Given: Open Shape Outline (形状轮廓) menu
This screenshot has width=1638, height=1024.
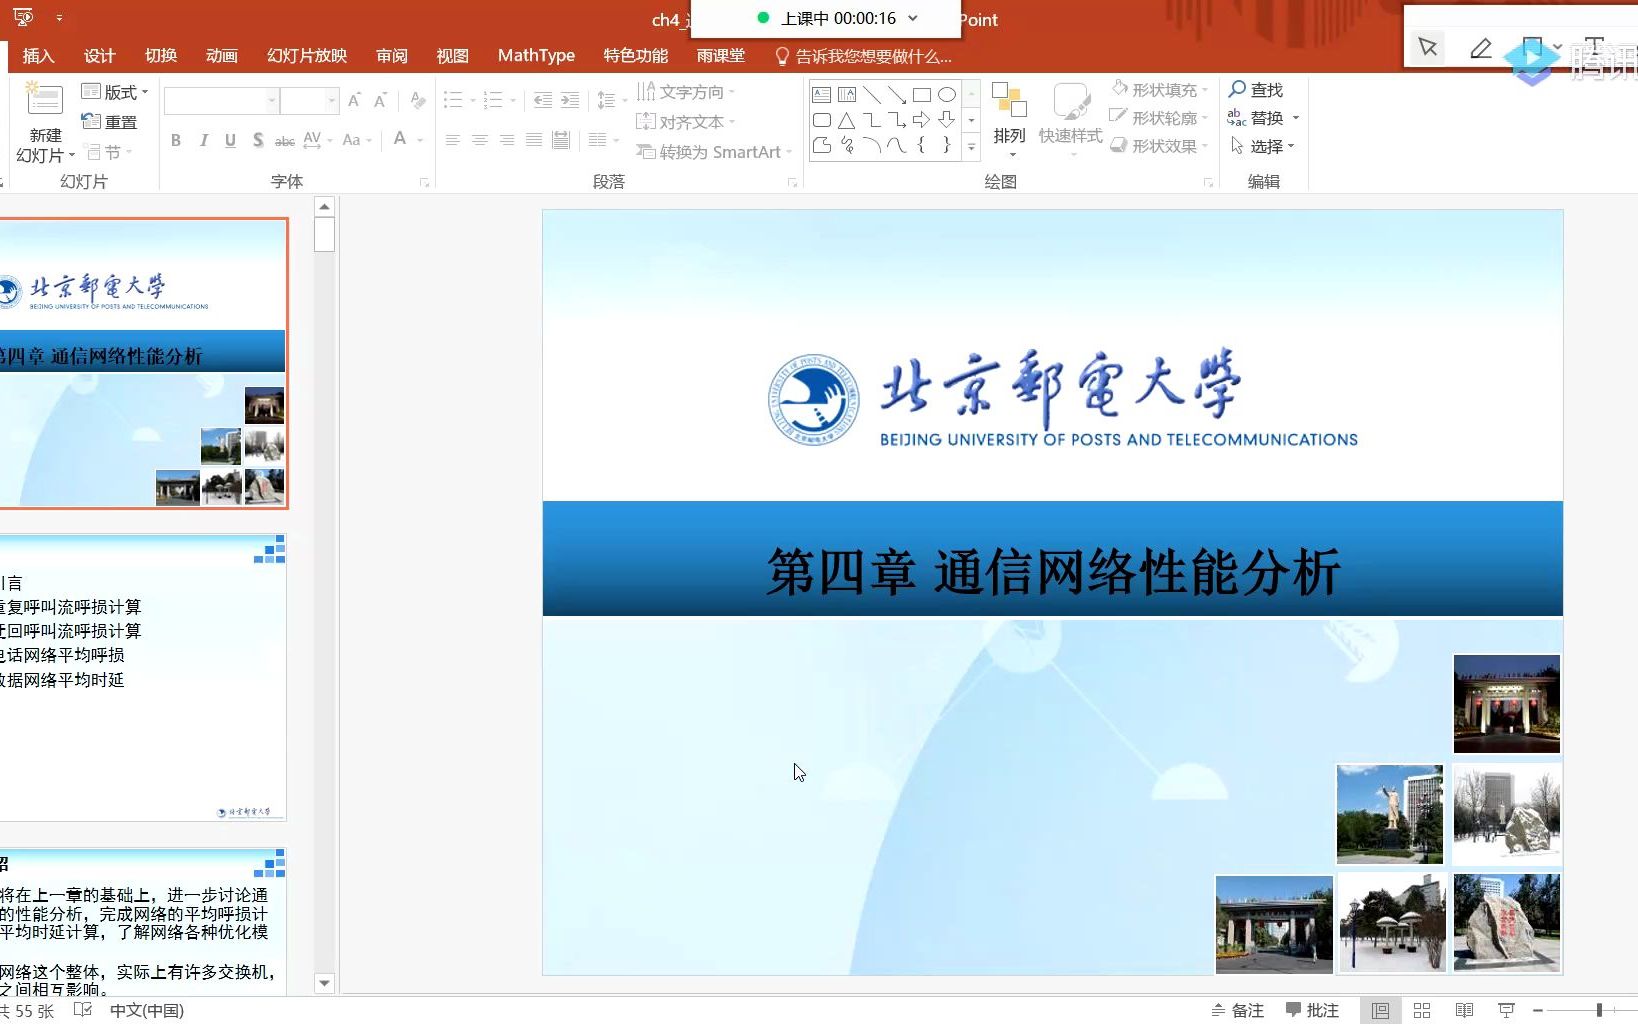Looking at the screenshot, I should click(x=1160, y=118).
